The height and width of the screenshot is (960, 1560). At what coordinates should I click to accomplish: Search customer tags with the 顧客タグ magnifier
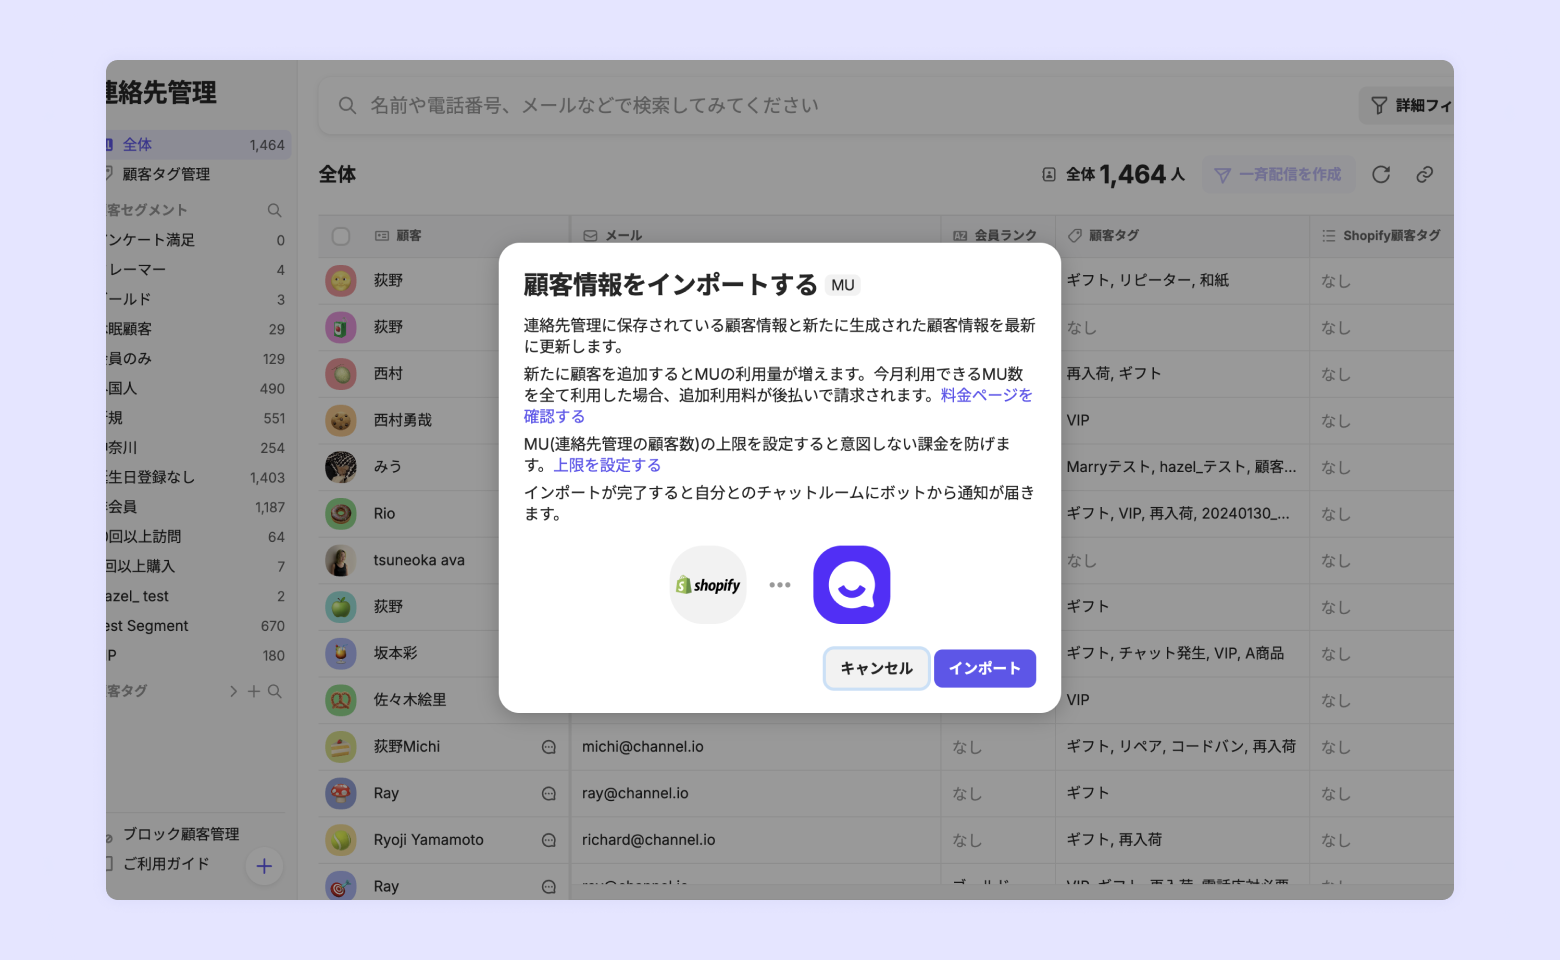(275, 691)
